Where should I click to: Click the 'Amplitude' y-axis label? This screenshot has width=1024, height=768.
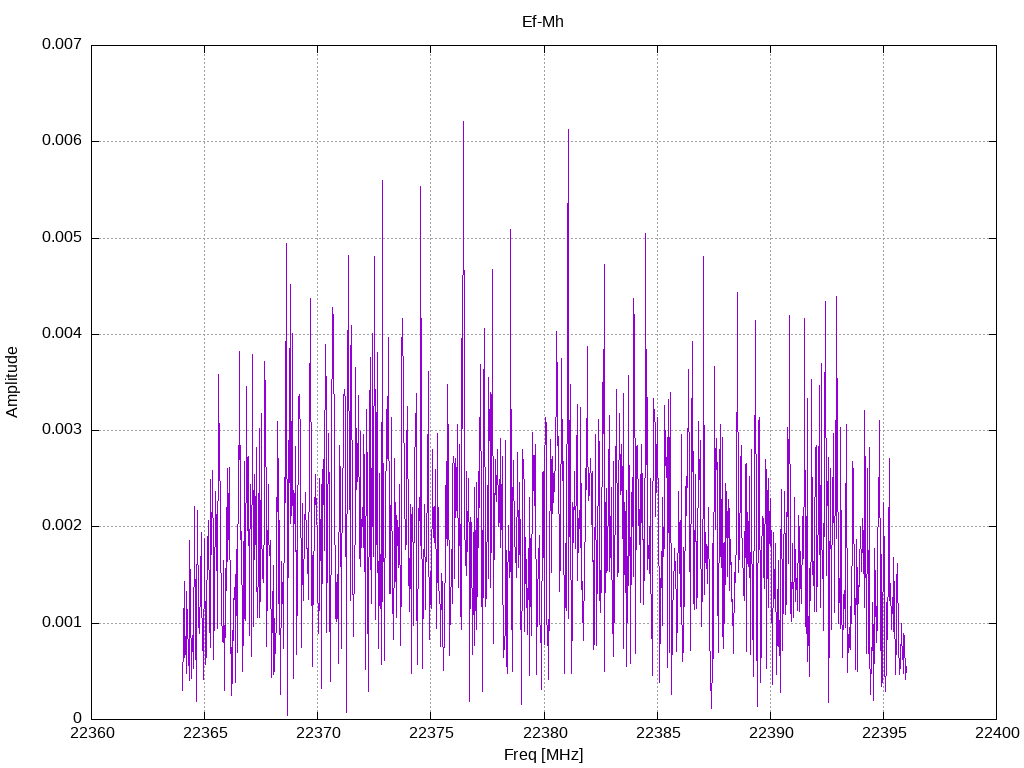point(12,382)
